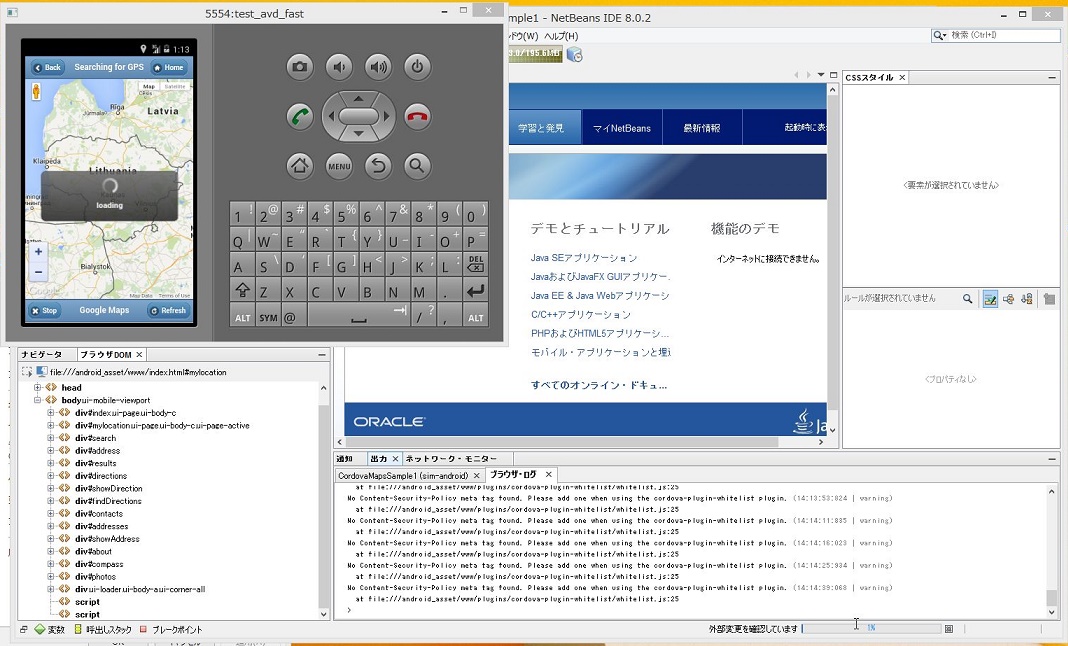This screenshot has height=646, width=1068.
Task: Click the start page horizontal scrollbar
Action: click(563, 442)
